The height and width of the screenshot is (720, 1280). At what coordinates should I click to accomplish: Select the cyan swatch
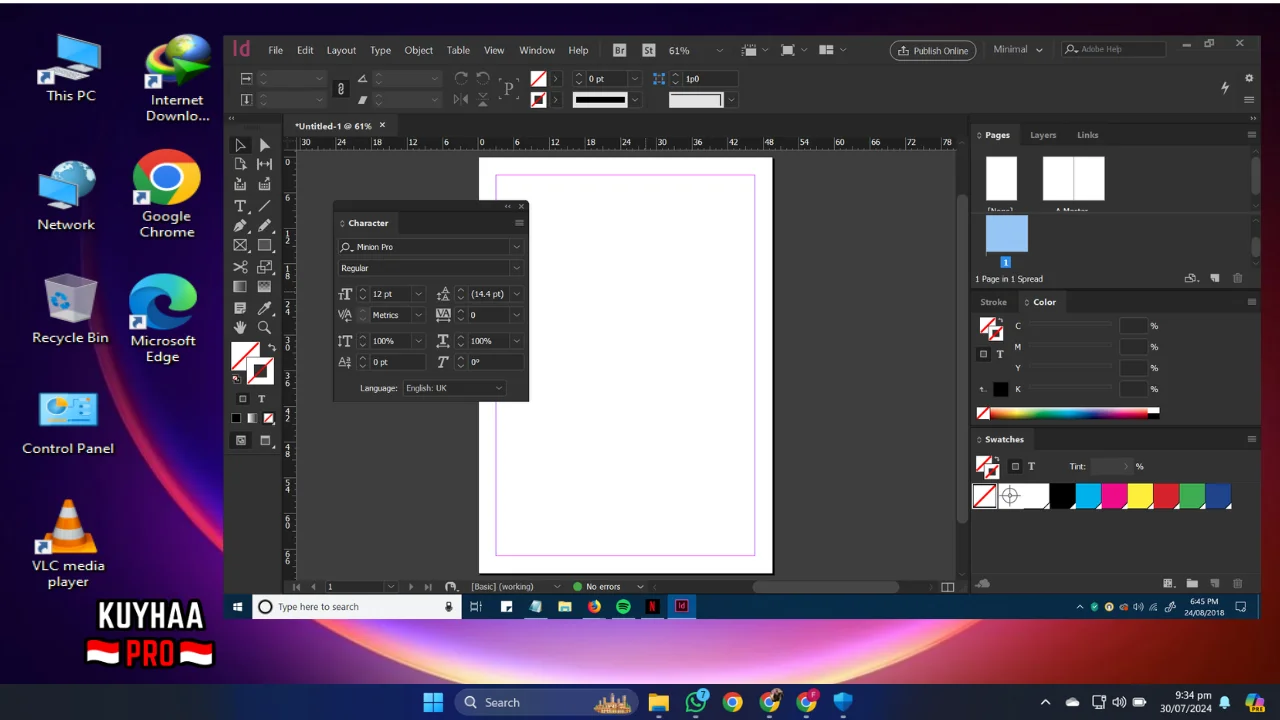(1088, 495)
